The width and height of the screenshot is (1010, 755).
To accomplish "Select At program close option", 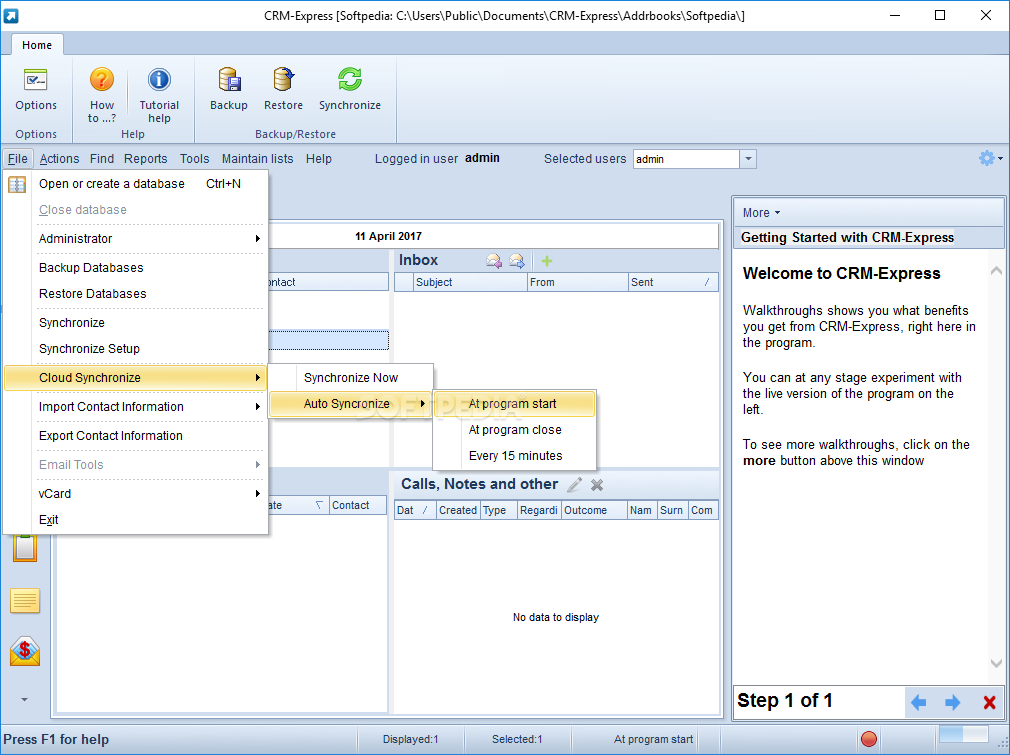I will coord(514,430).
